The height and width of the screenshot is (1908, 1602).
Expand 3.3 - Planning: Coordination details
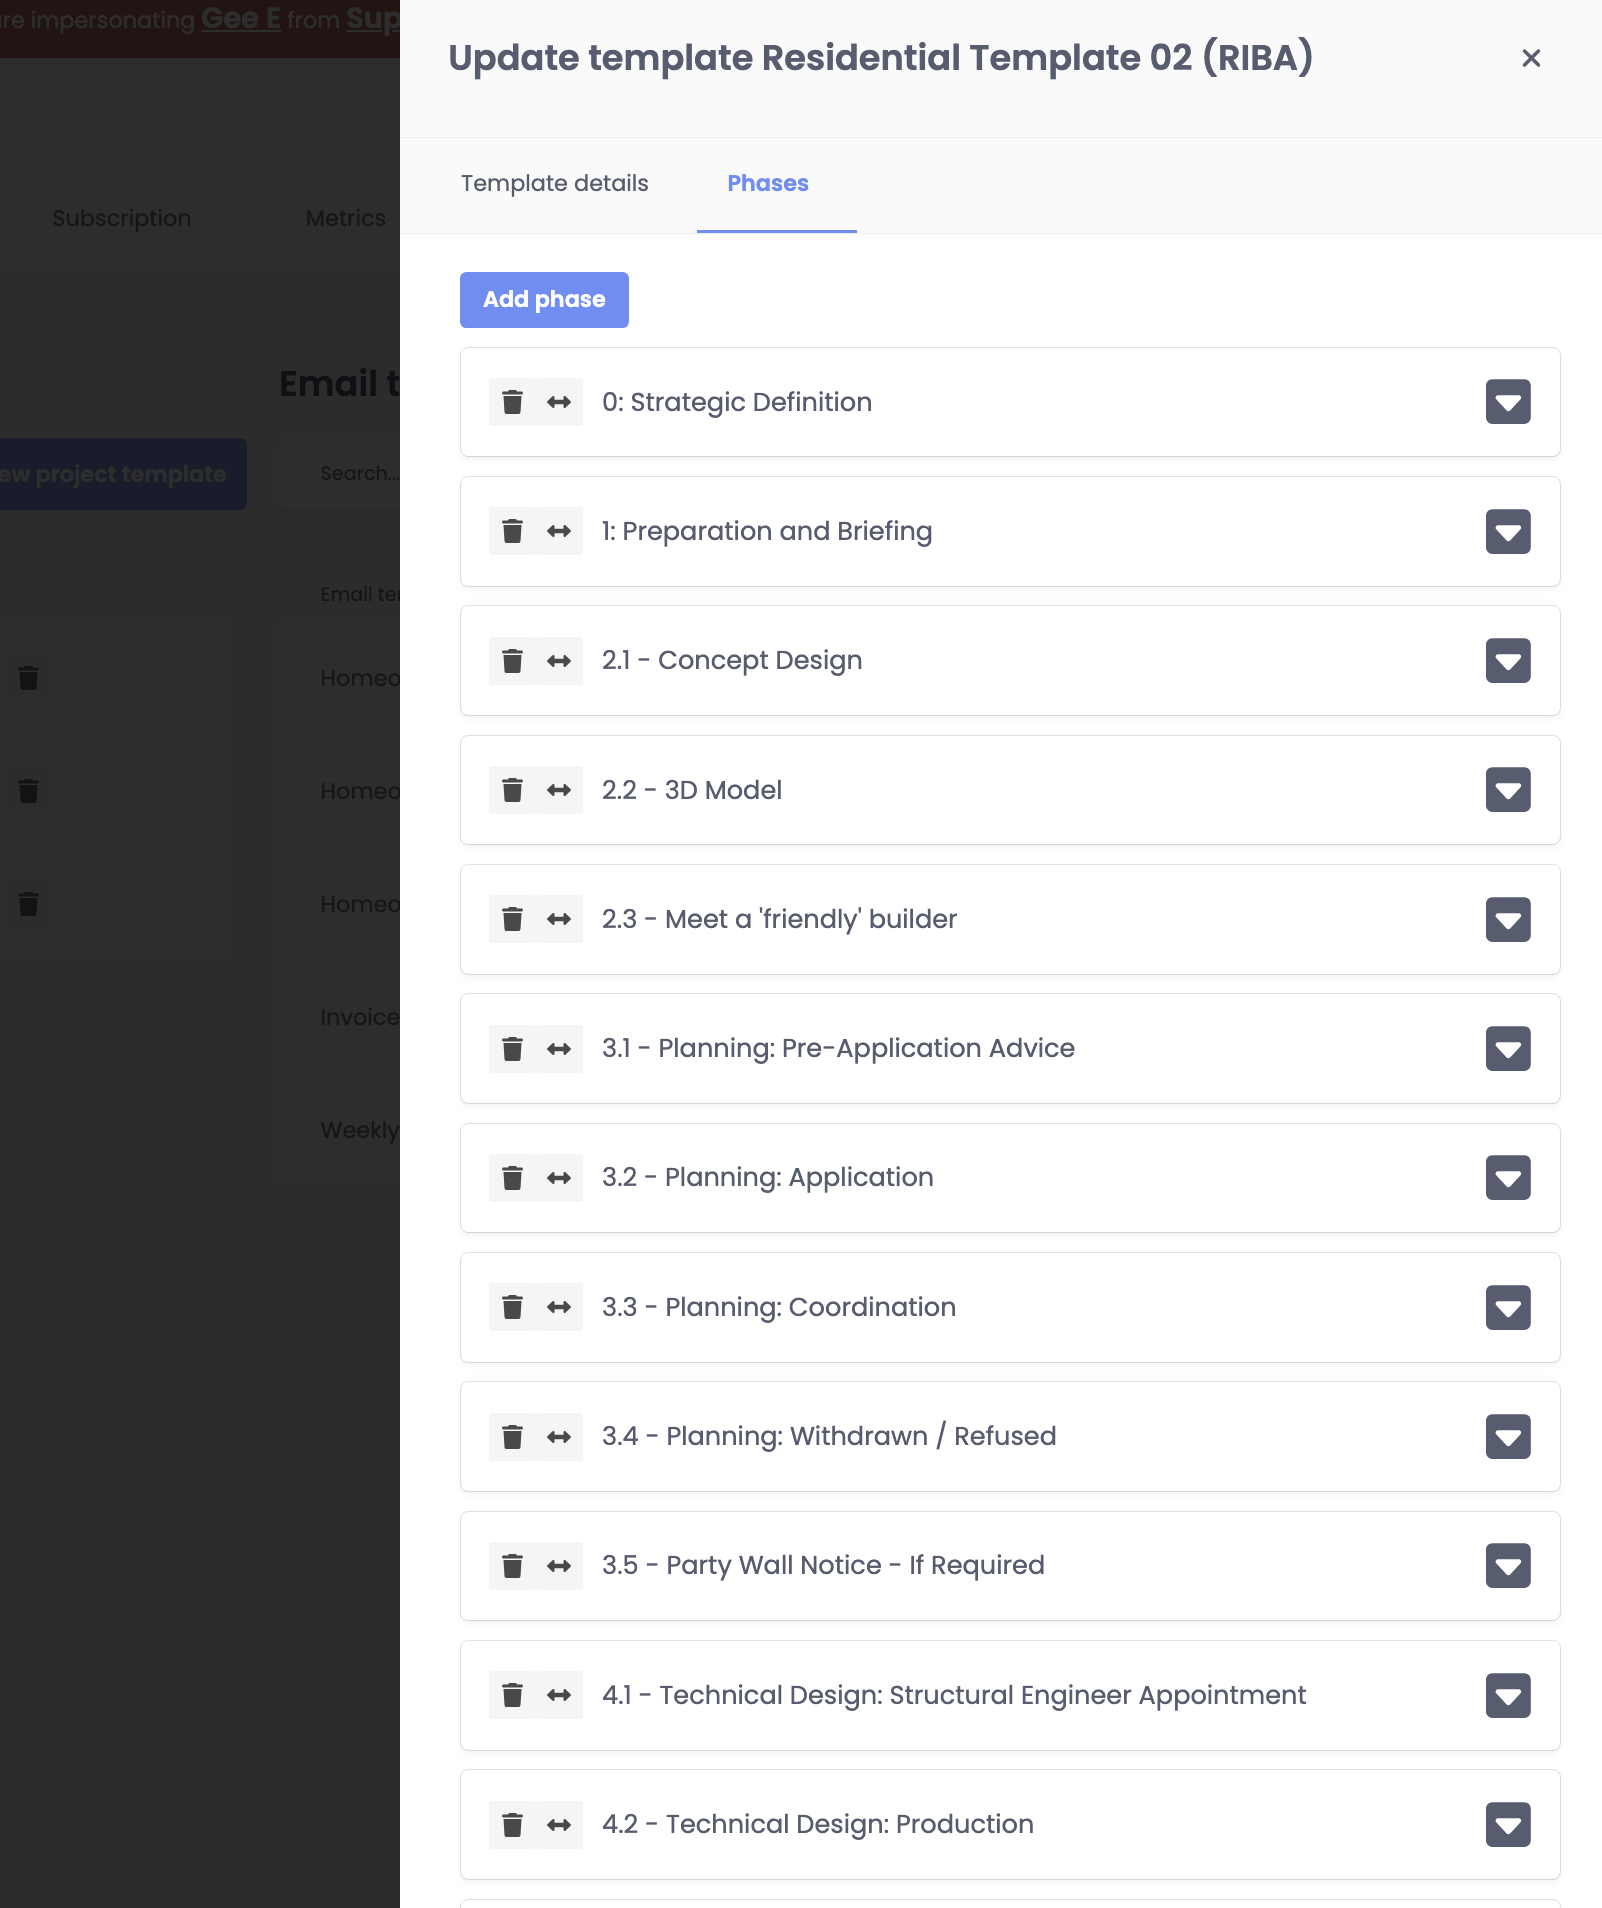1507,1308
